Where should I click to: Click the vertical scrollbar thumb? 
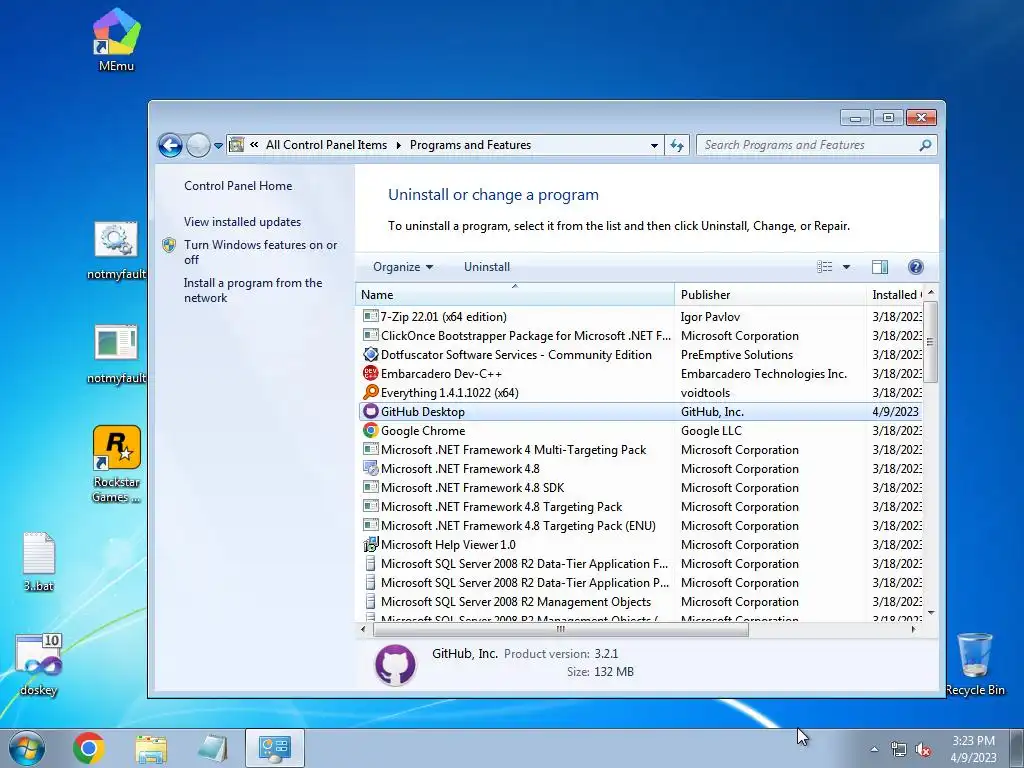931,342
